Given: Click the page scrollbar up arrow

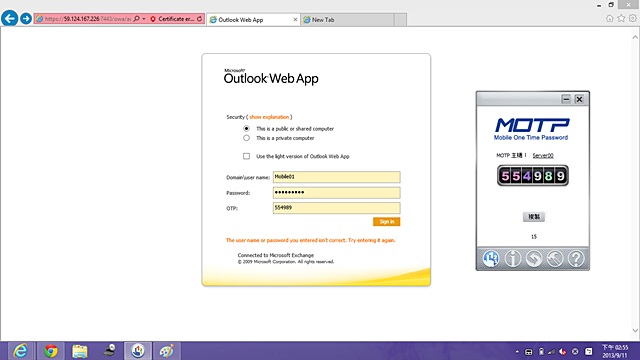Looking at the screenshot, I should (x=635, y=37).
